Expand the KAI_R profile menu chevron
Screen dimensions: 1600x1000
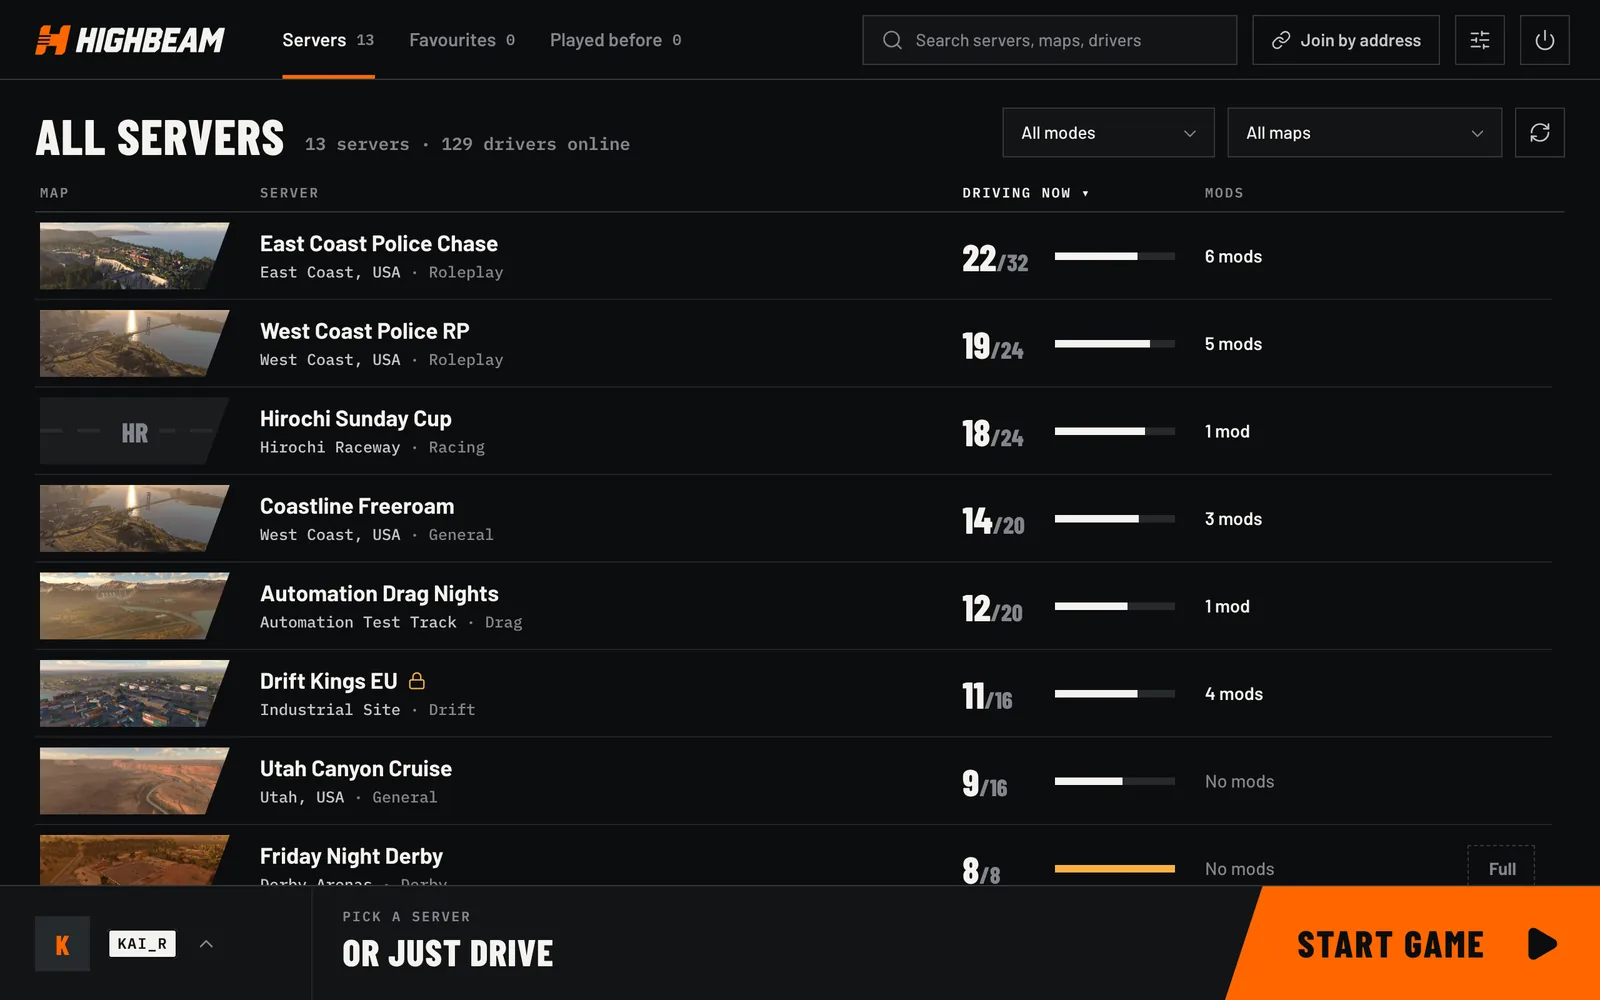tap(206, 944)
